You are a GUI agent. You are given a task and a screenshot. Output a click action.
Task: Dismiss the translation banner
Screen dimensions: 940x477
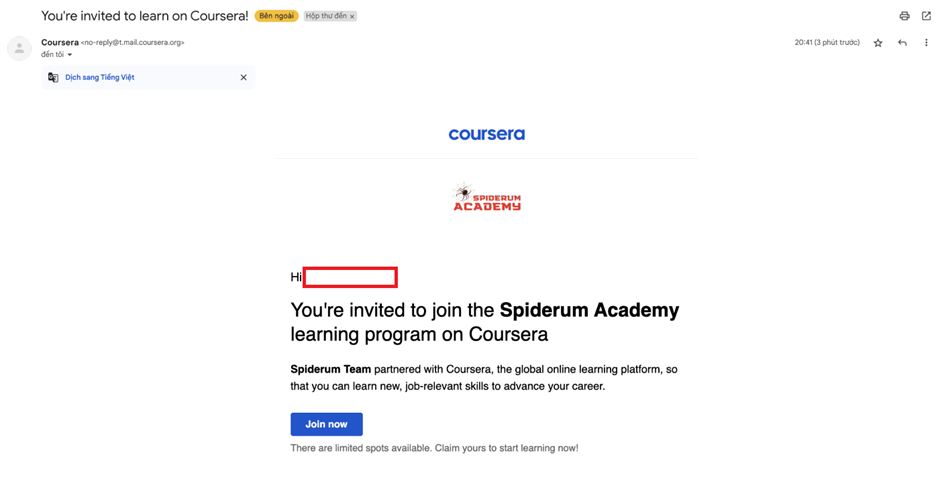(x=243, y=77)
